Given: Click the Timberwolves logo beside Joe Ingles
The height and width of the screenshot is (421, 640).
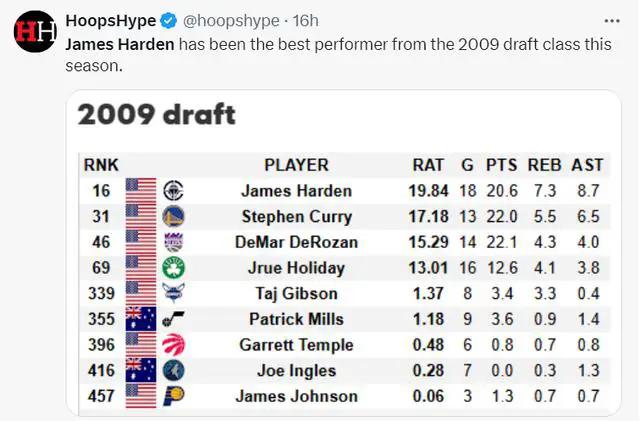Looking at the screenshot, I should point(173,370).
